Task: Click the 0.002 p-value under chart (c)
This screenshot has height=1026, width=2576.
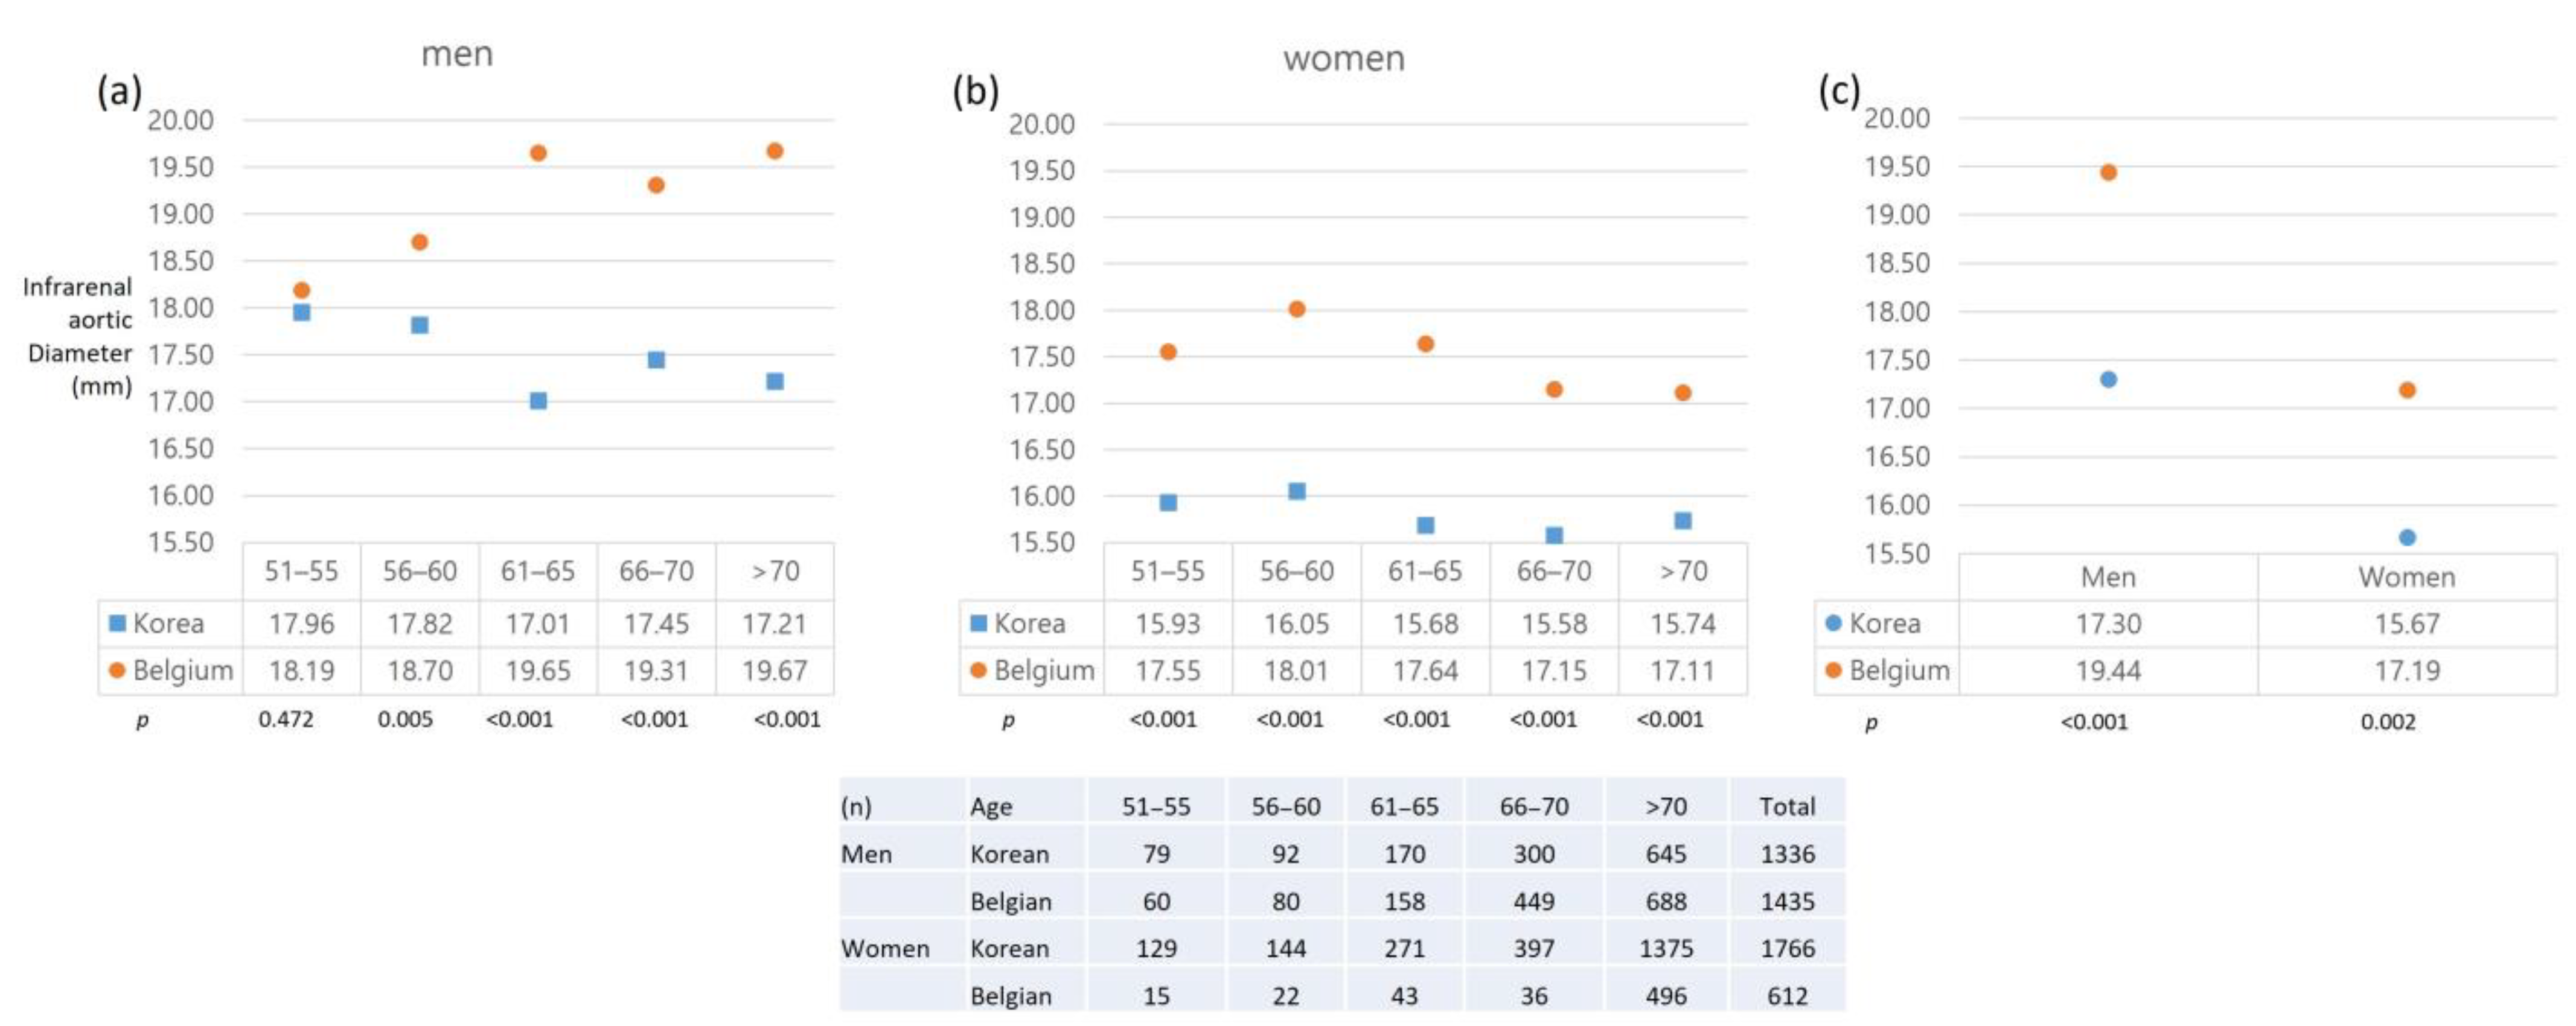Action: tap(2388, 722)
